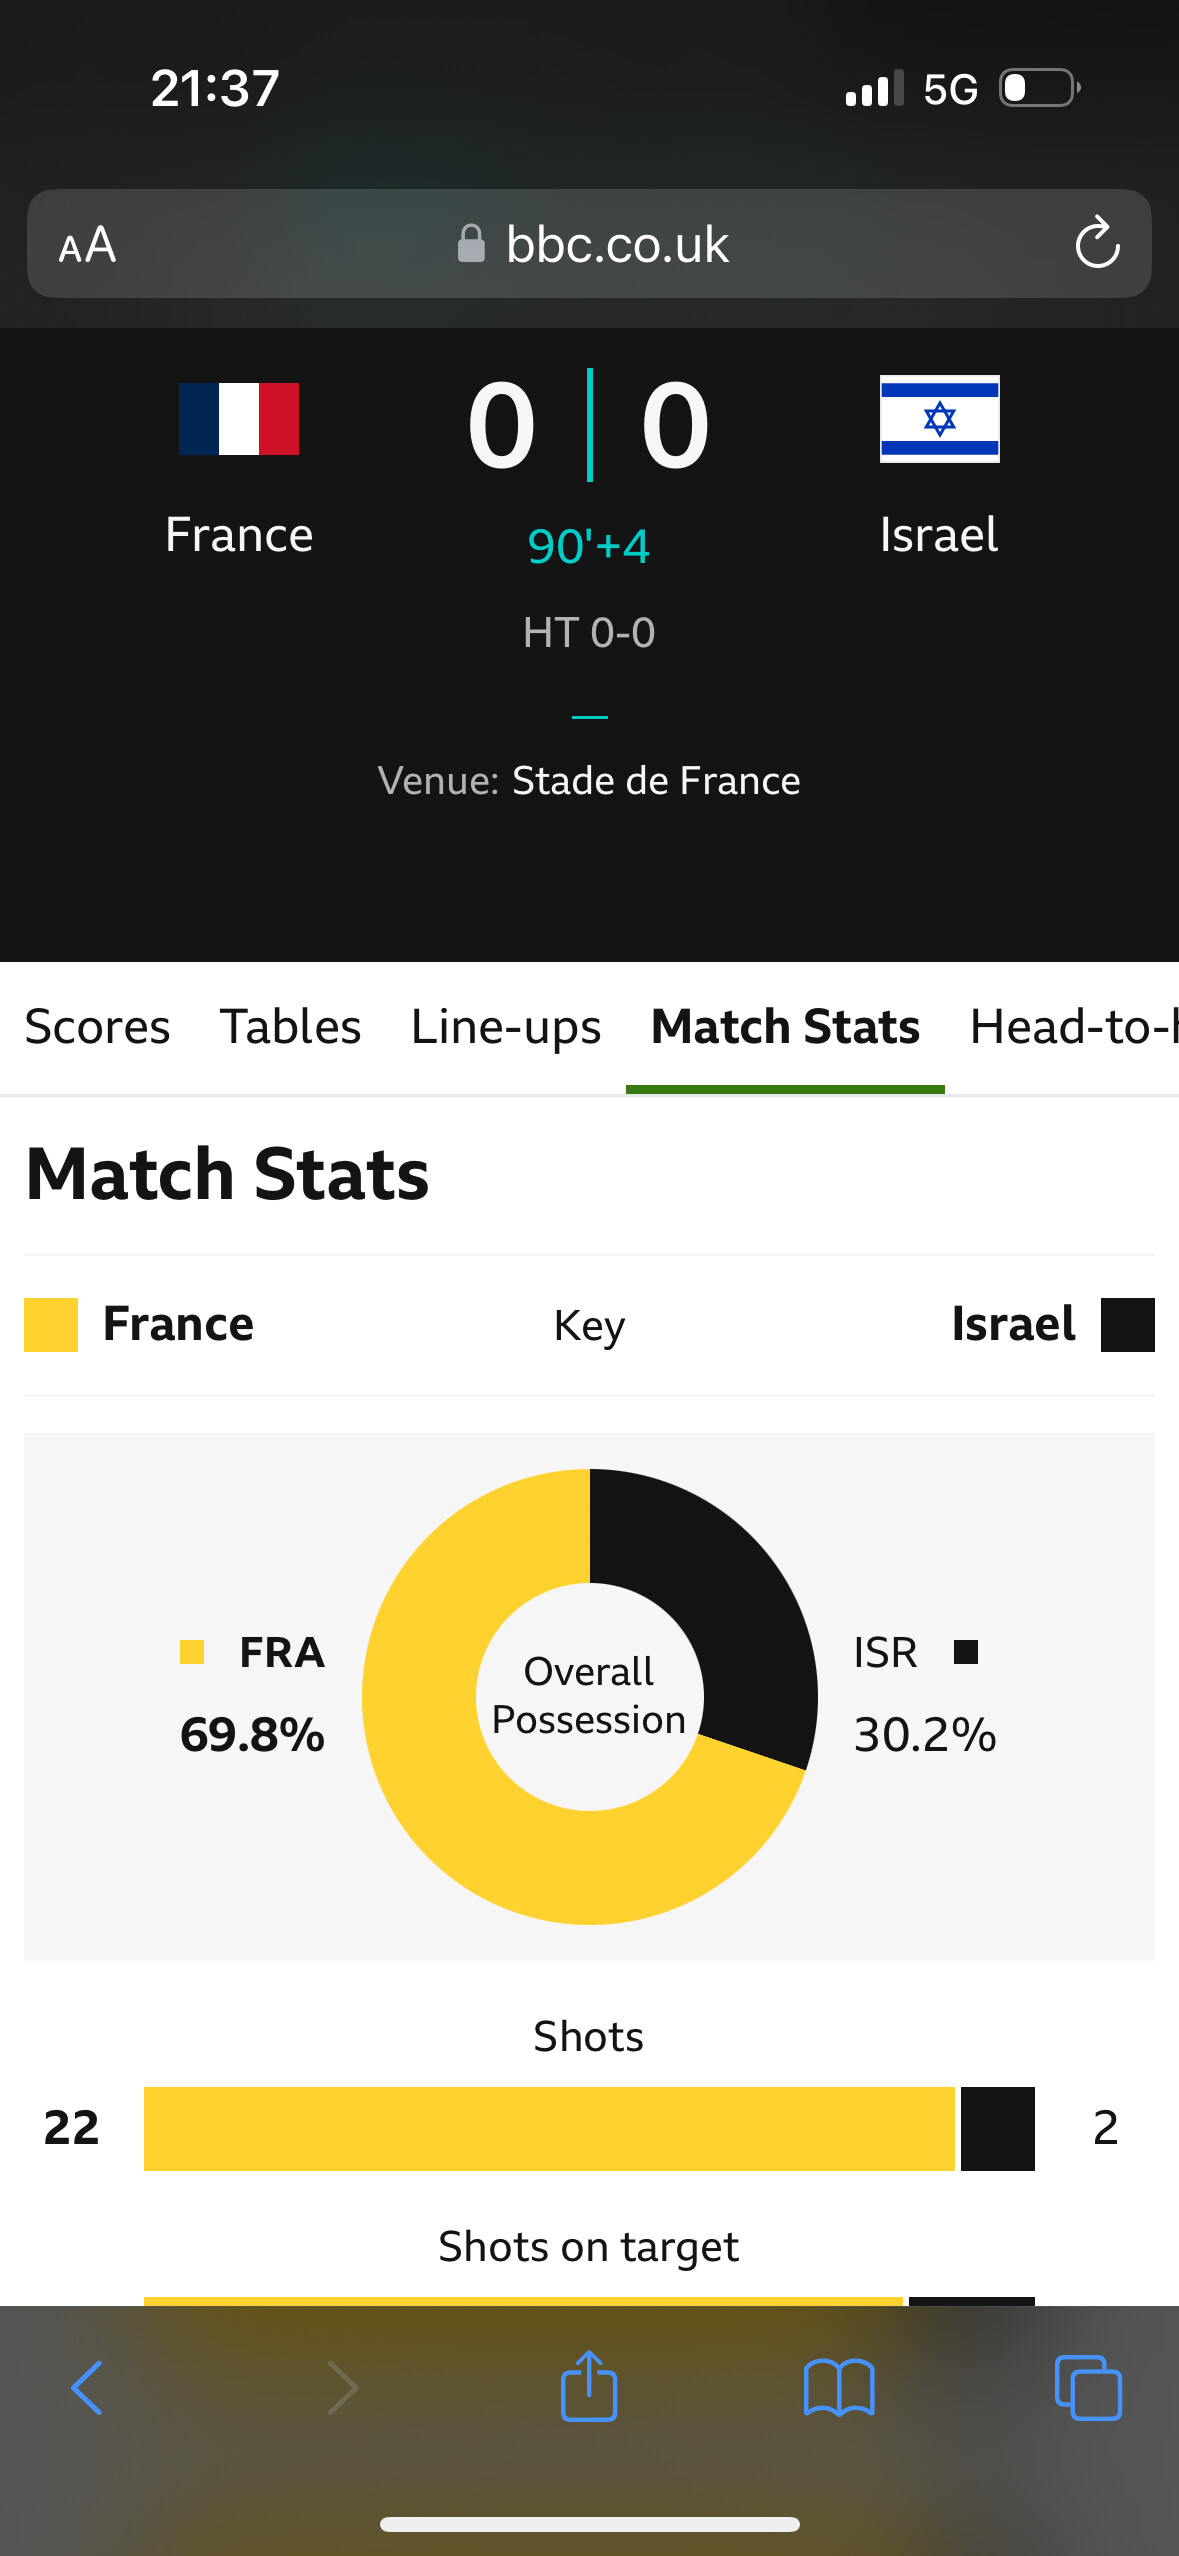Tap the black Israel key swatch
1179x2556 pixels.
coord(1127,1324)
